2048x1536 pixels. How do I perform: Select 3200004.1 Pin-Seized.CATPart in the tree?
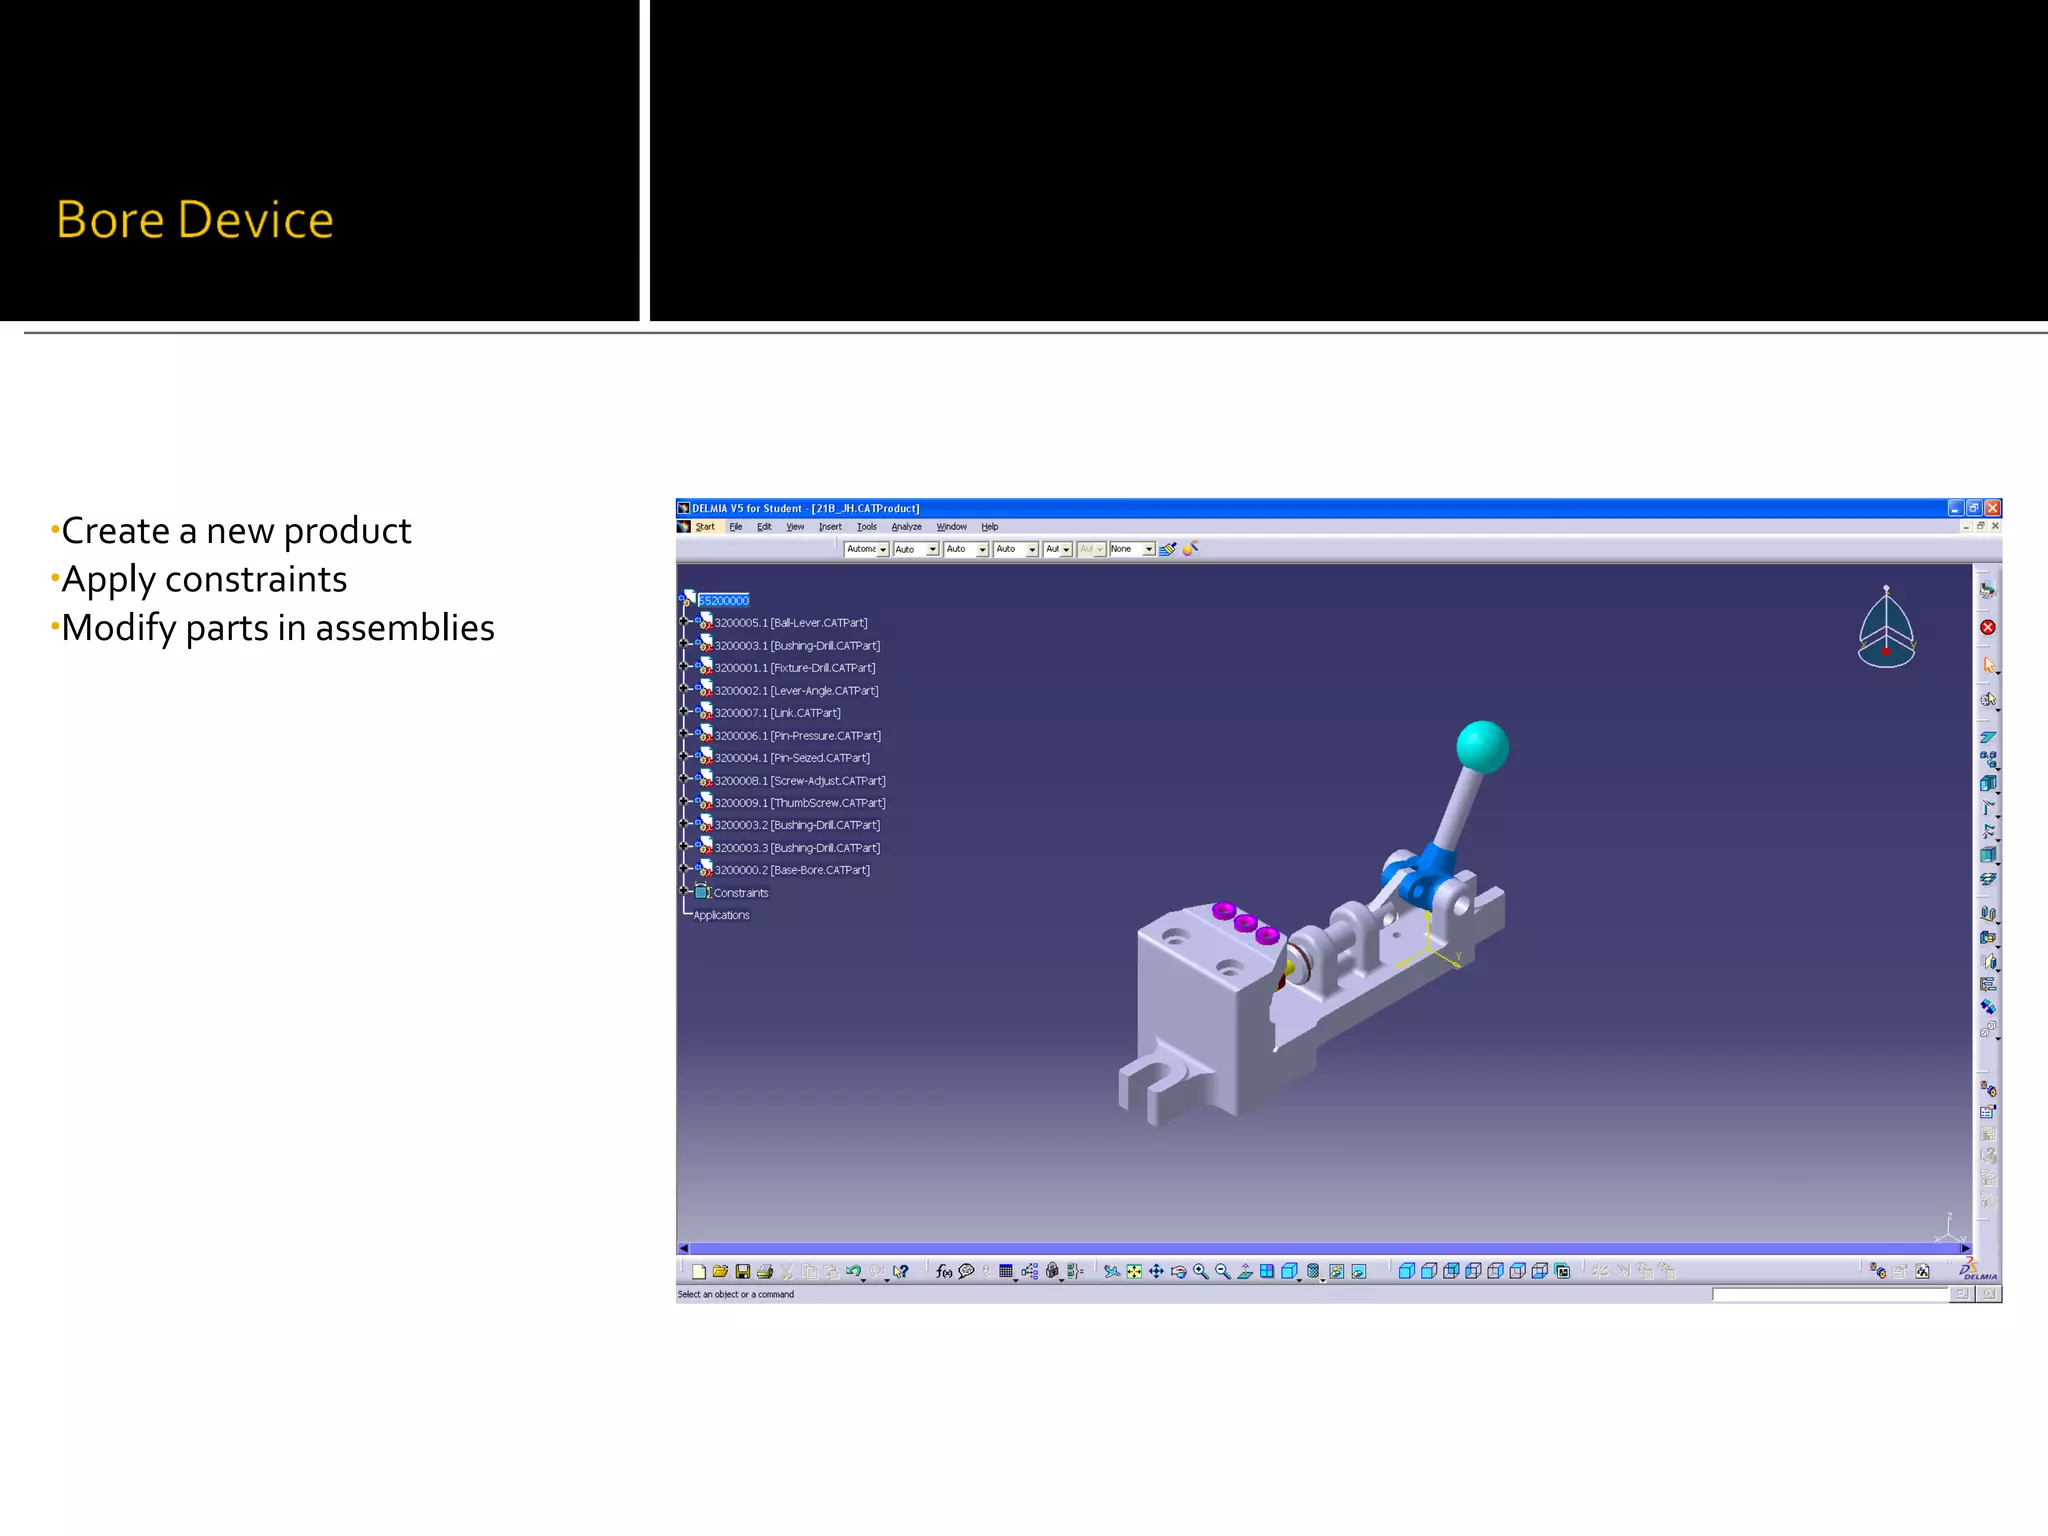tap(792, 758)
